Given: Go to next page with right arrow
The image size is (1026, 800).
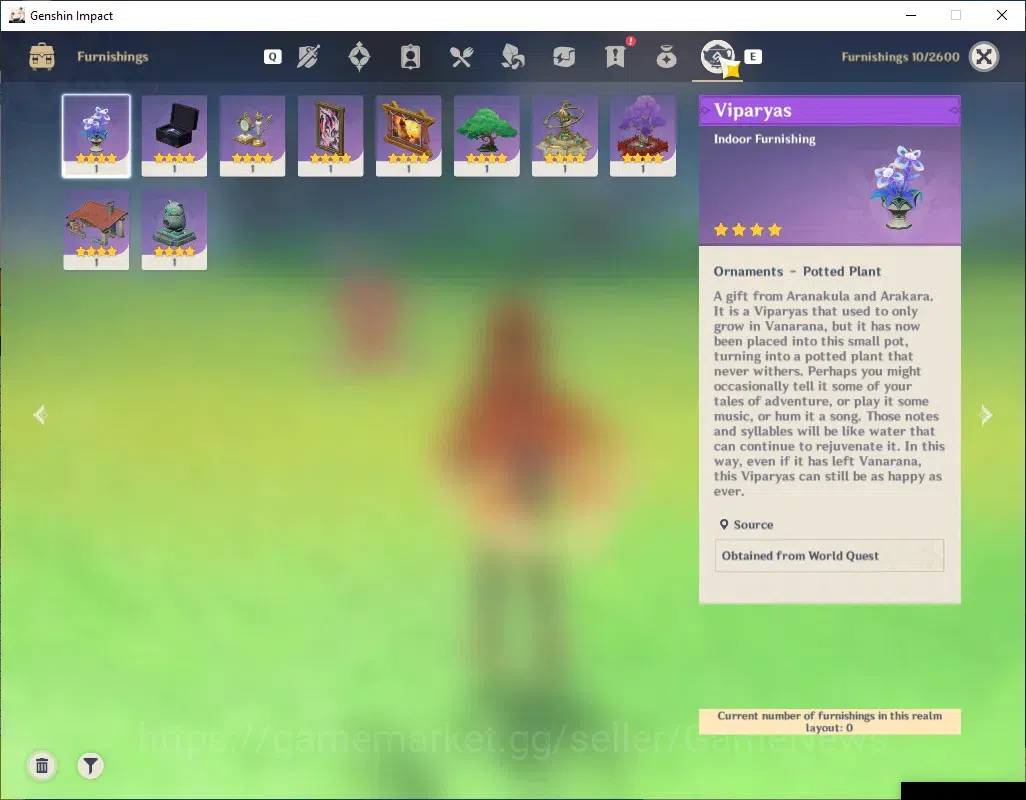Looking at the screenshot, I should tap(985, 415).
